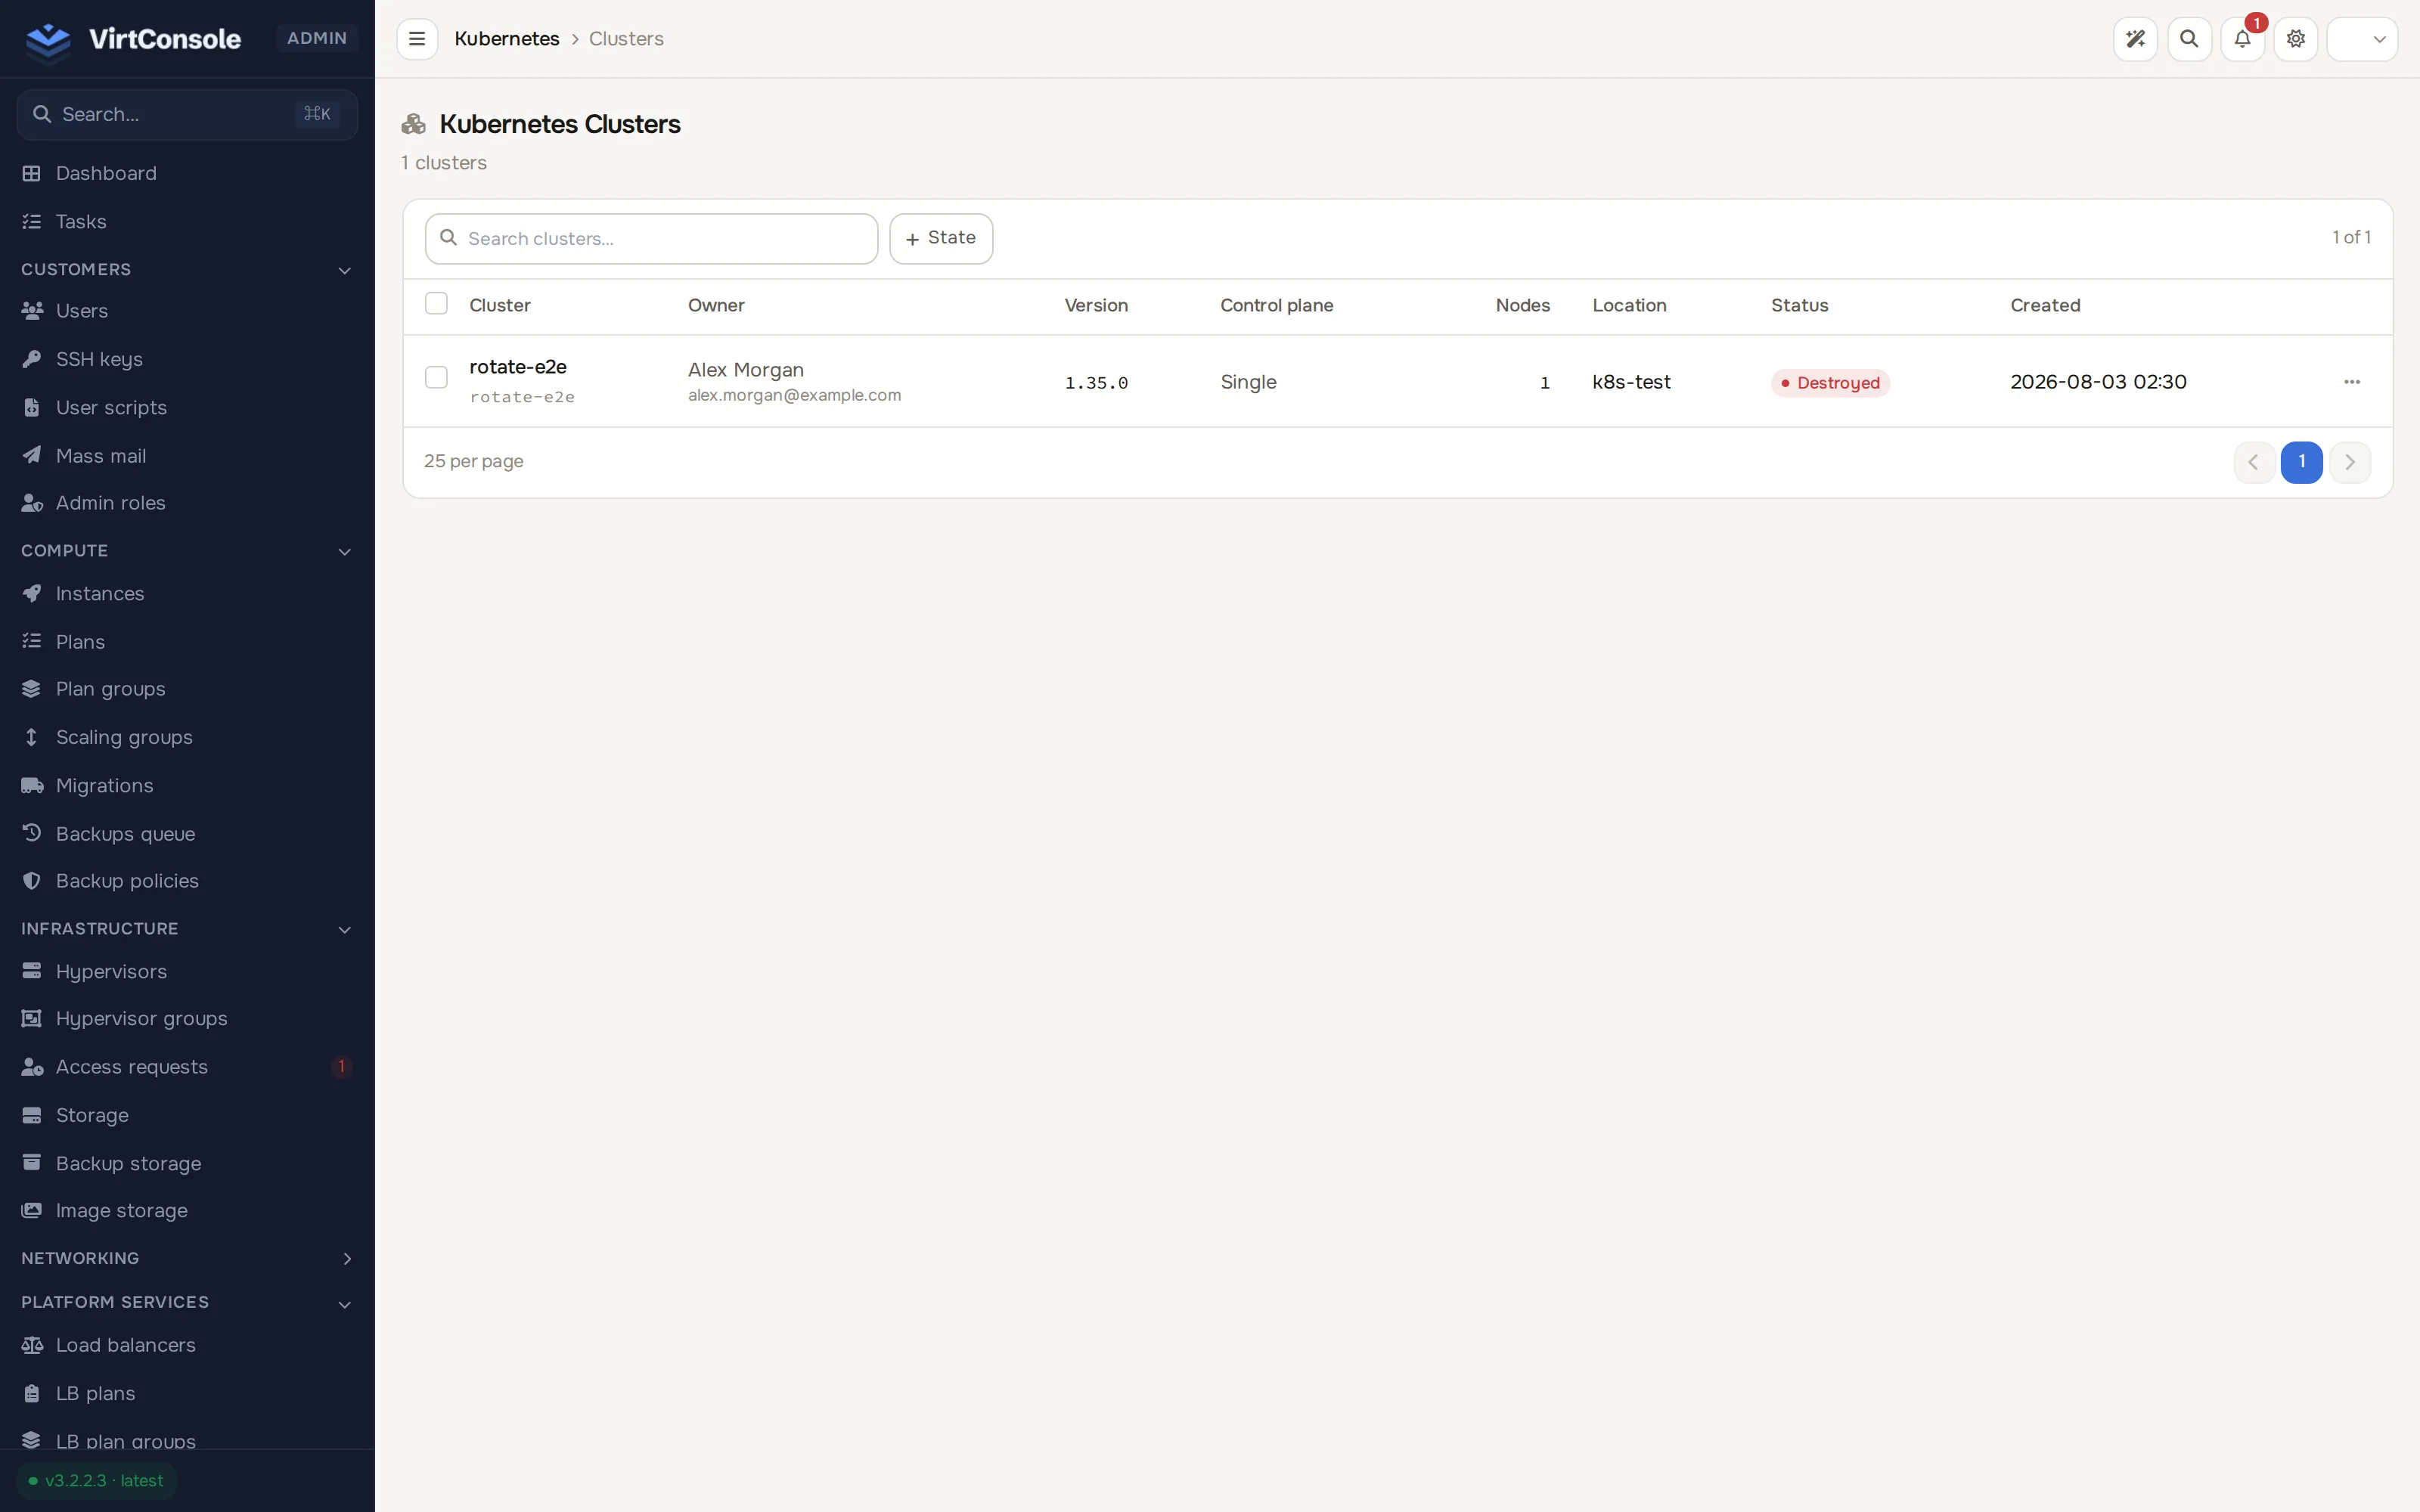Collapse the INFRASTRUCTURE section
2420x1512 pixels.
click(344, 929)
